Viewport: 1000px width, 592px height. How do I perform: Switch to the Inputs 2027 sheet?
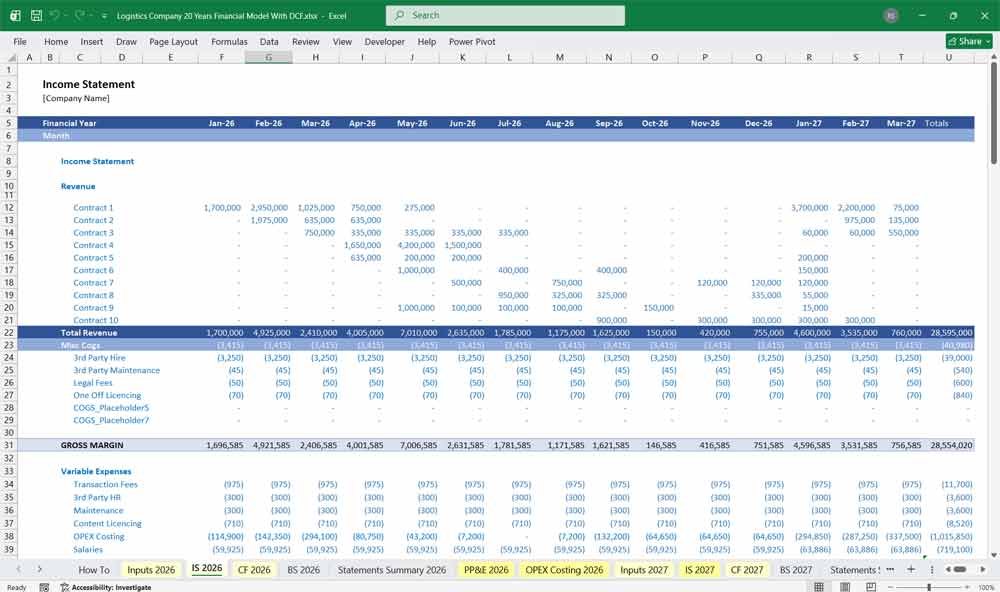[643, 570]
